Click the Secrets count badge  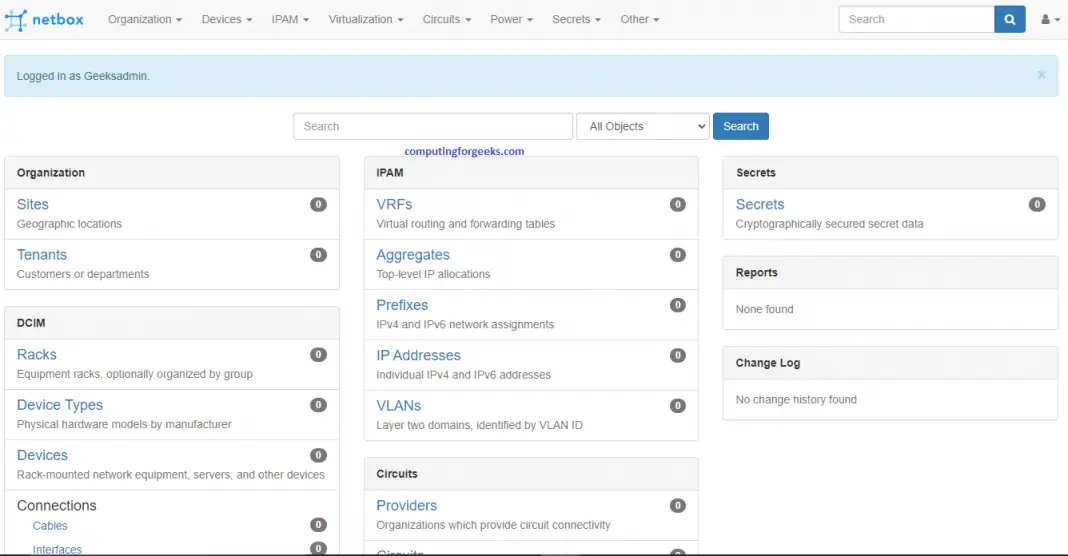1037,204
